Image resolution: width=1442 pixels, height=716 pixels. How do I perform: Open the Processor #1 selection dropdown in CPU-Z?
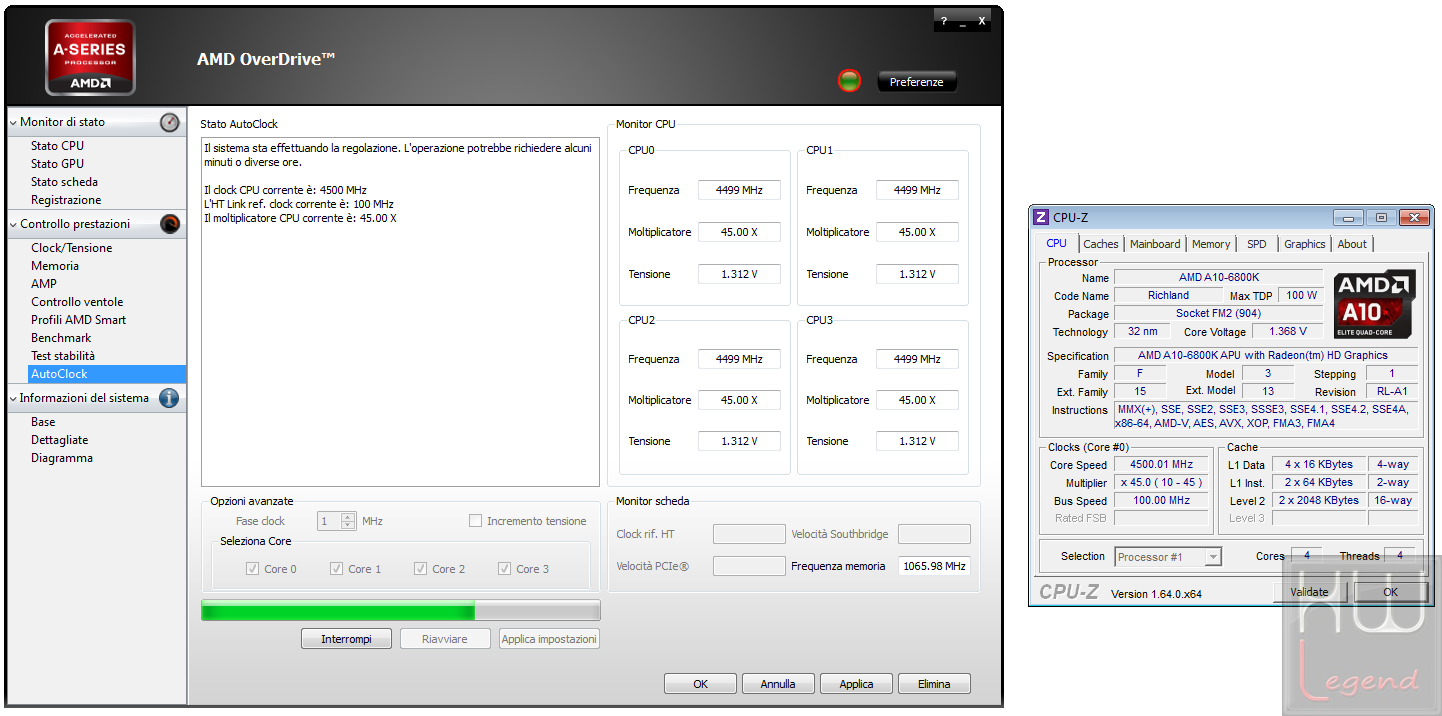pyautogui.click(x=1168, y=557)
